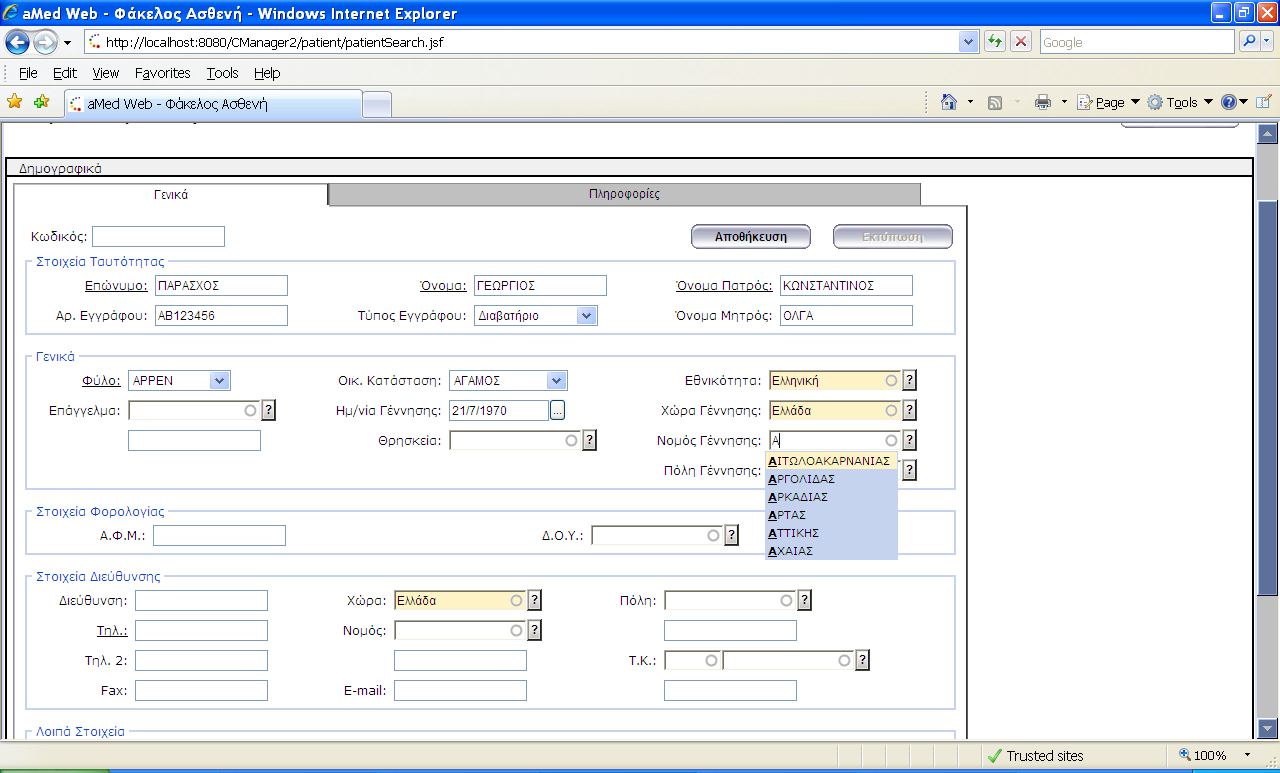Viewport: 1280px width, 773px height.
Task: Click the browser Back arrow button
Action: coord(18,42)
